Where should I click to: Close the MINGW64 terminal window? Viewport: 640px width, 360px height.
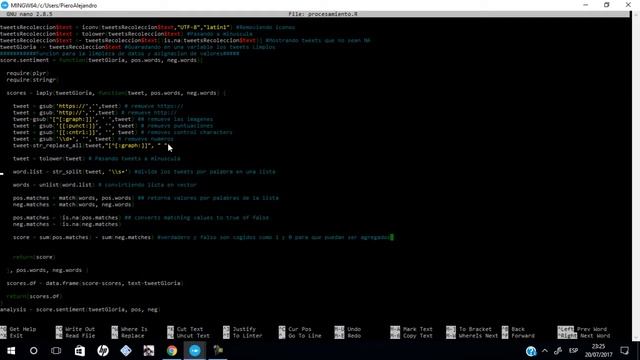pos(628,5)
